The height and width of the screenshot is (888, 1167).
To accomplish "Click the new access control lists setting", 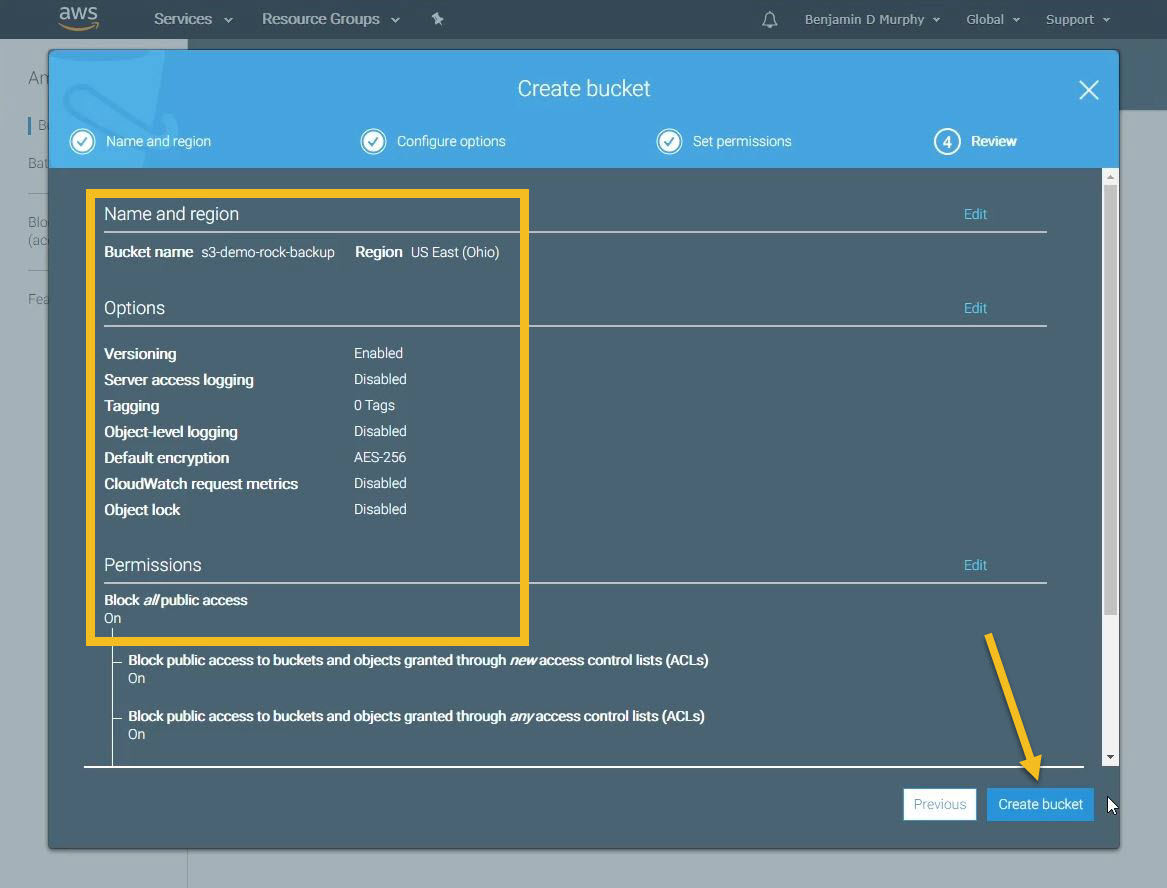I will [x=418, y=660].
